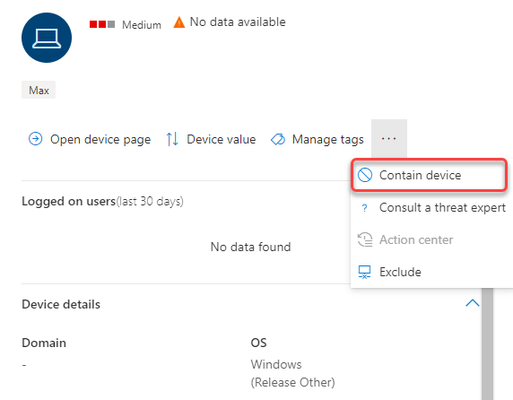
Task: Click the No data available text
Action: [x=238, y=22]
